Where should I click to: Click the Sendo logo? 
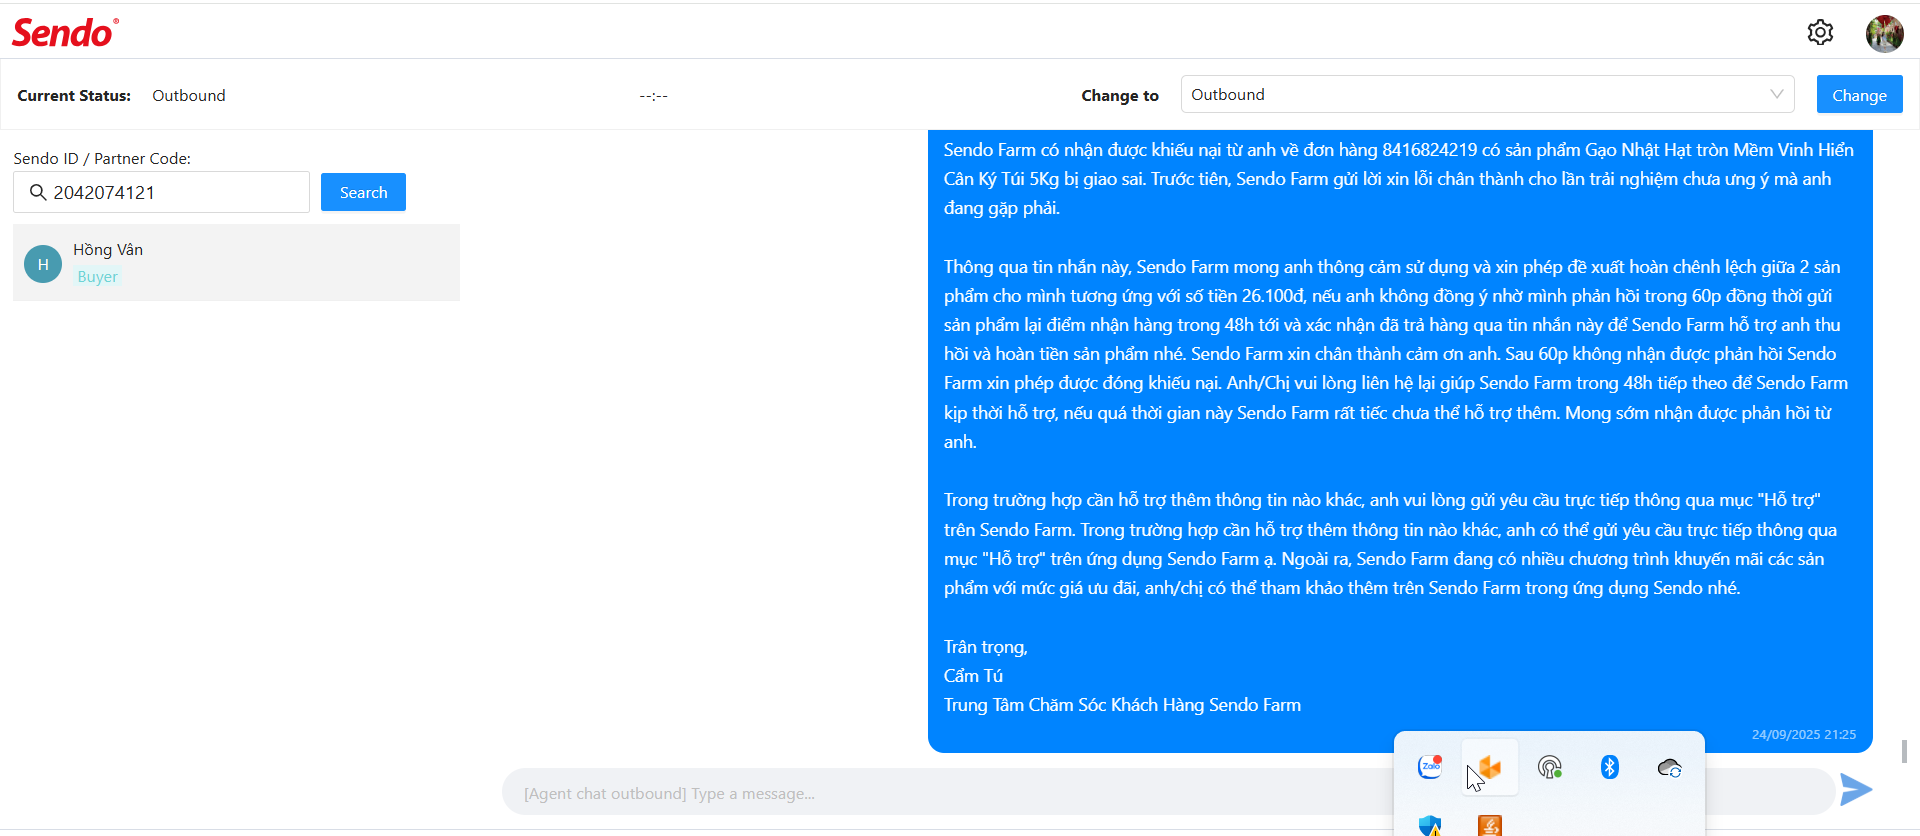[65, 32]
